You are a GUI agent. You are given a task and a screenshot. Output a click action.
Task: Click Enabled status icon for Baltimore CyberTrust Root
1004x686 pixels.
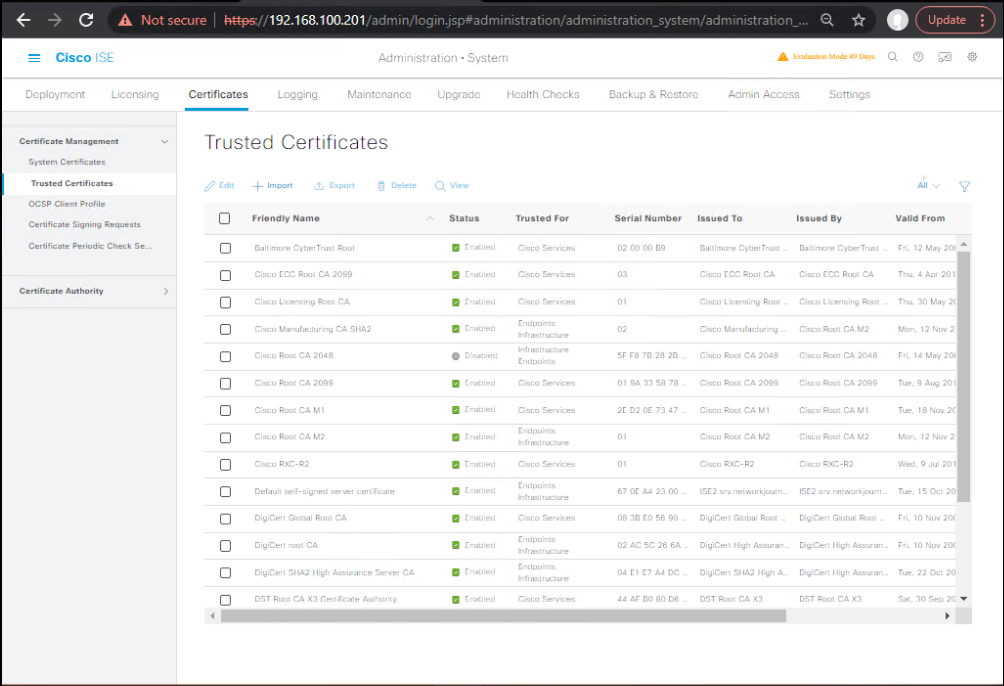click(456, 248)
